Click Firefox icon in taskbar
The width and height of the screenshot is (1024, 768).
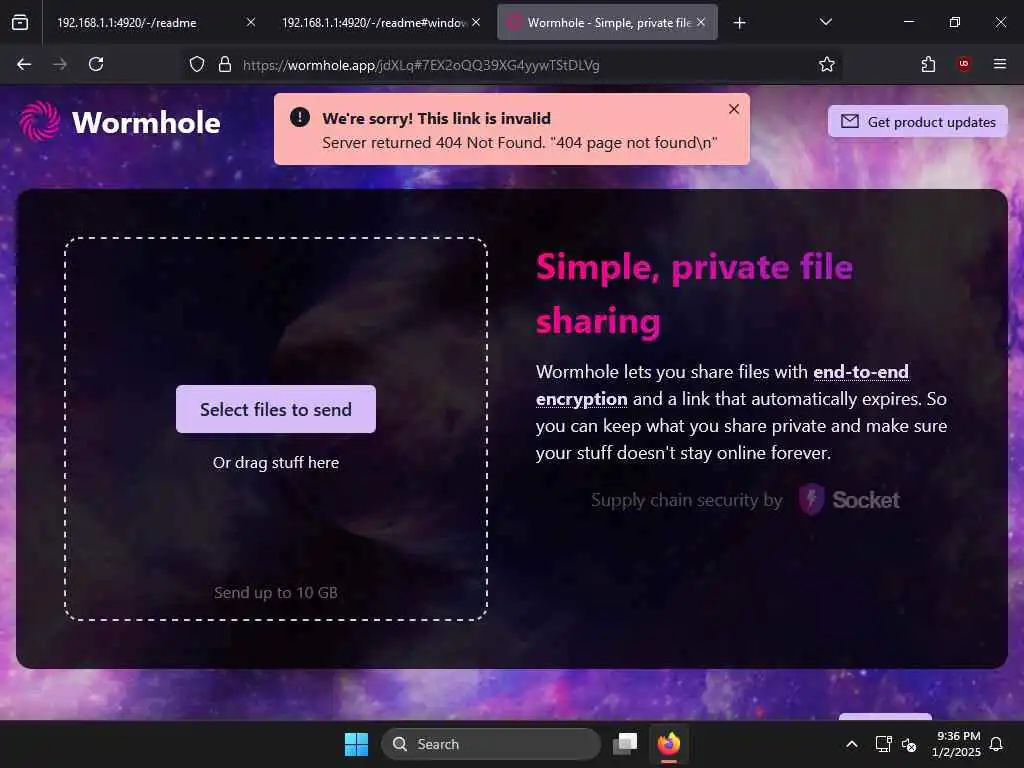tap(669, 744)
